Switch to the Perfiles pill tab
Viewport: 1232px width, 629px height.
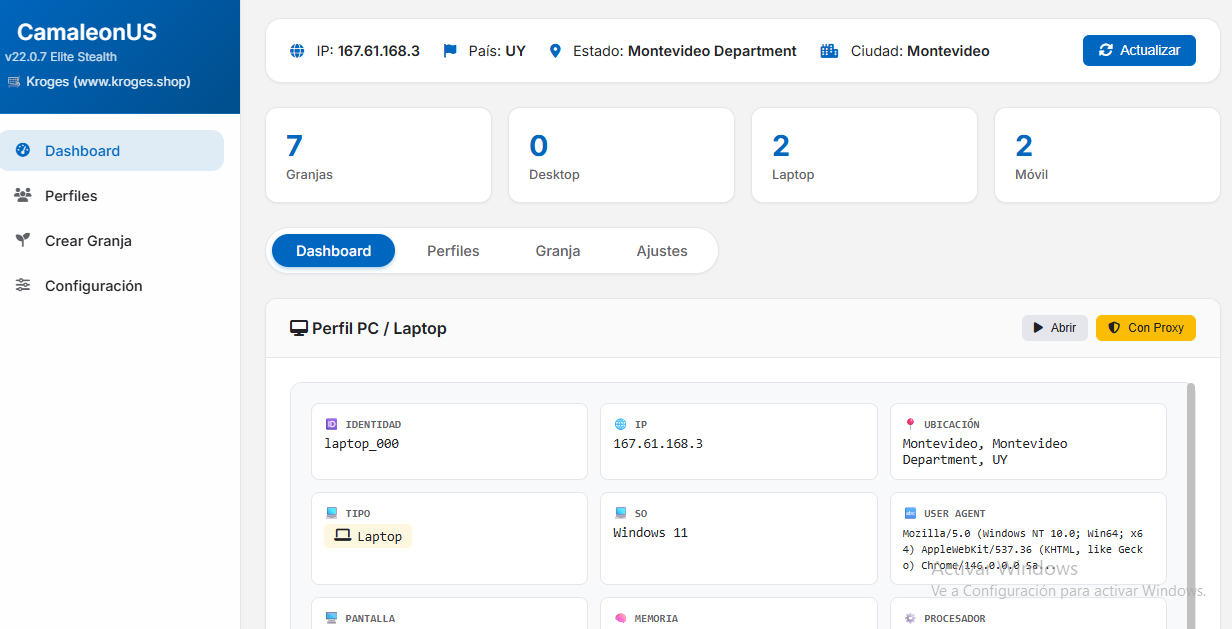[x=453, y=251]
